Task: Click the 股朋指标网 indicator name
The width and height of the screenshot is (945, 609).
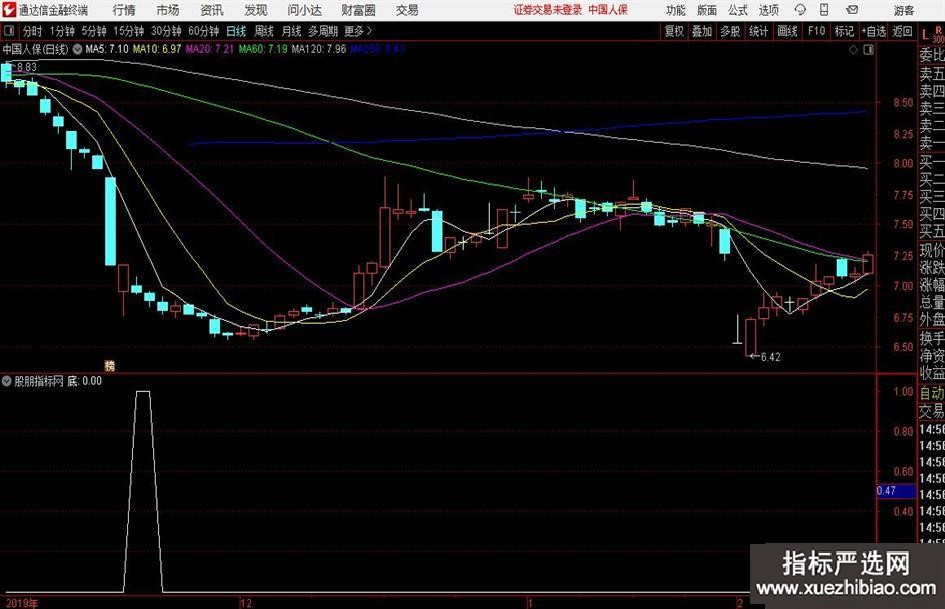Action: pyautogui.click(x=39, y=381)
